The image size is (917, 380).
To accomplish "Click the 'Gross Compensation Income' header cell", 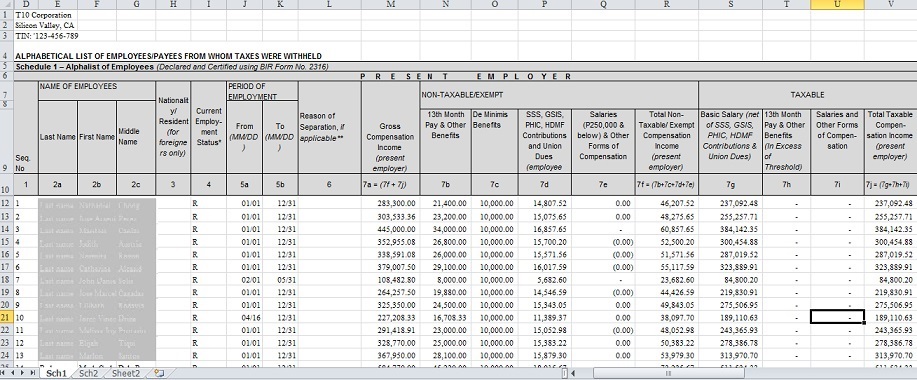I will click(390, 127).
